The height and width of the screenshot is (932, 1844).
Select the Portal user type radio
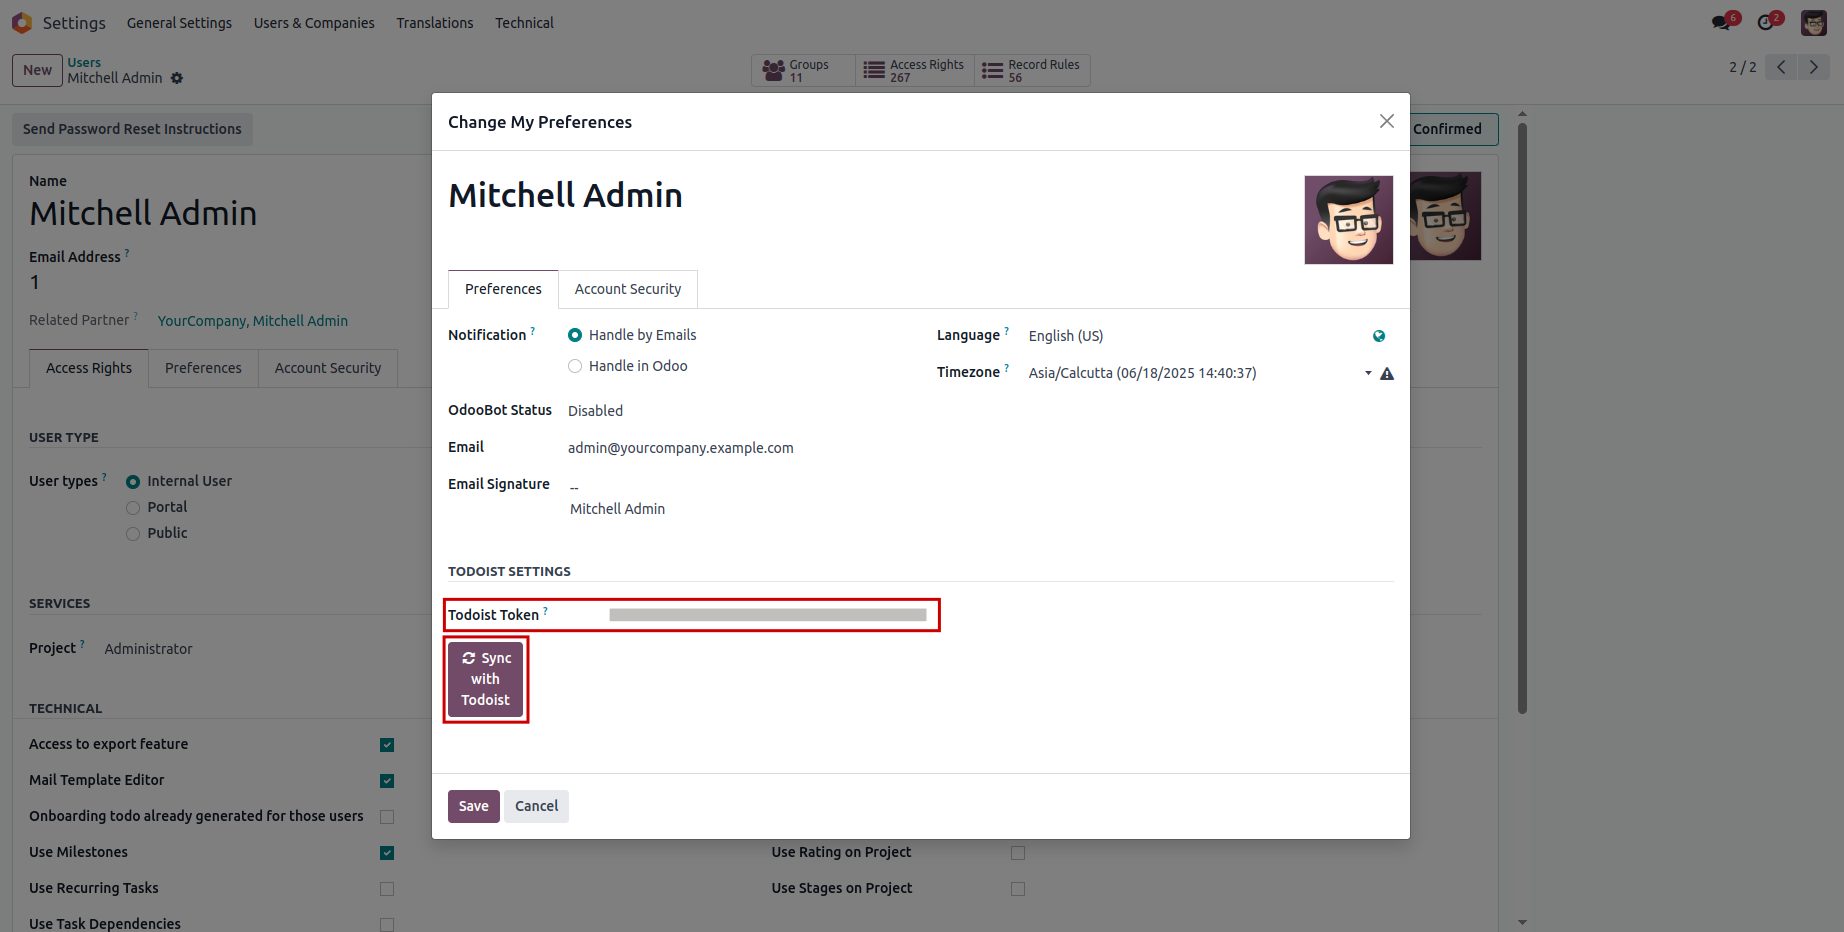[133, 508]
